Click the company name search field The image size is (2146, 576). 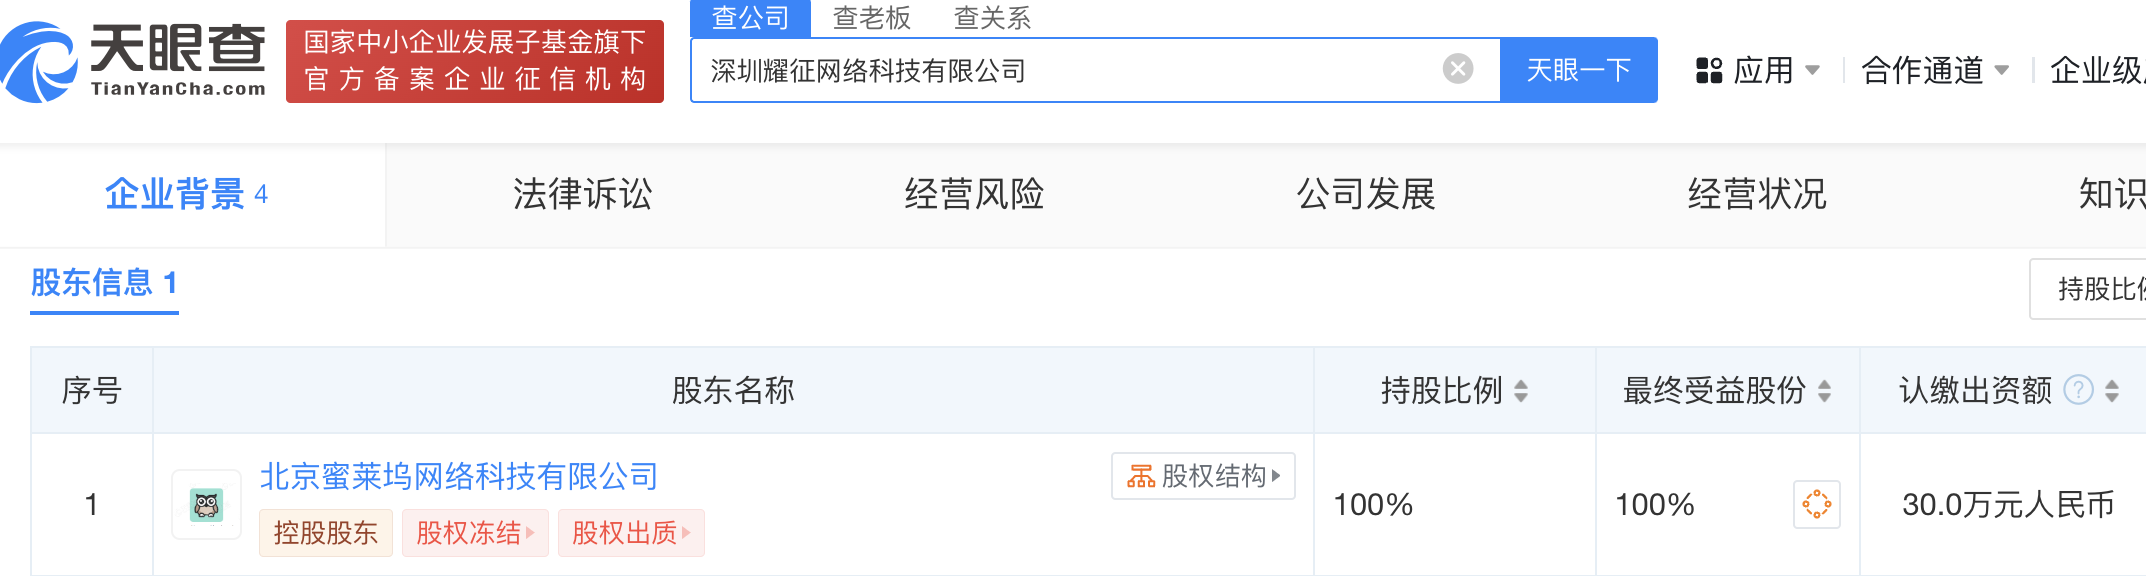coord(1070,70)
